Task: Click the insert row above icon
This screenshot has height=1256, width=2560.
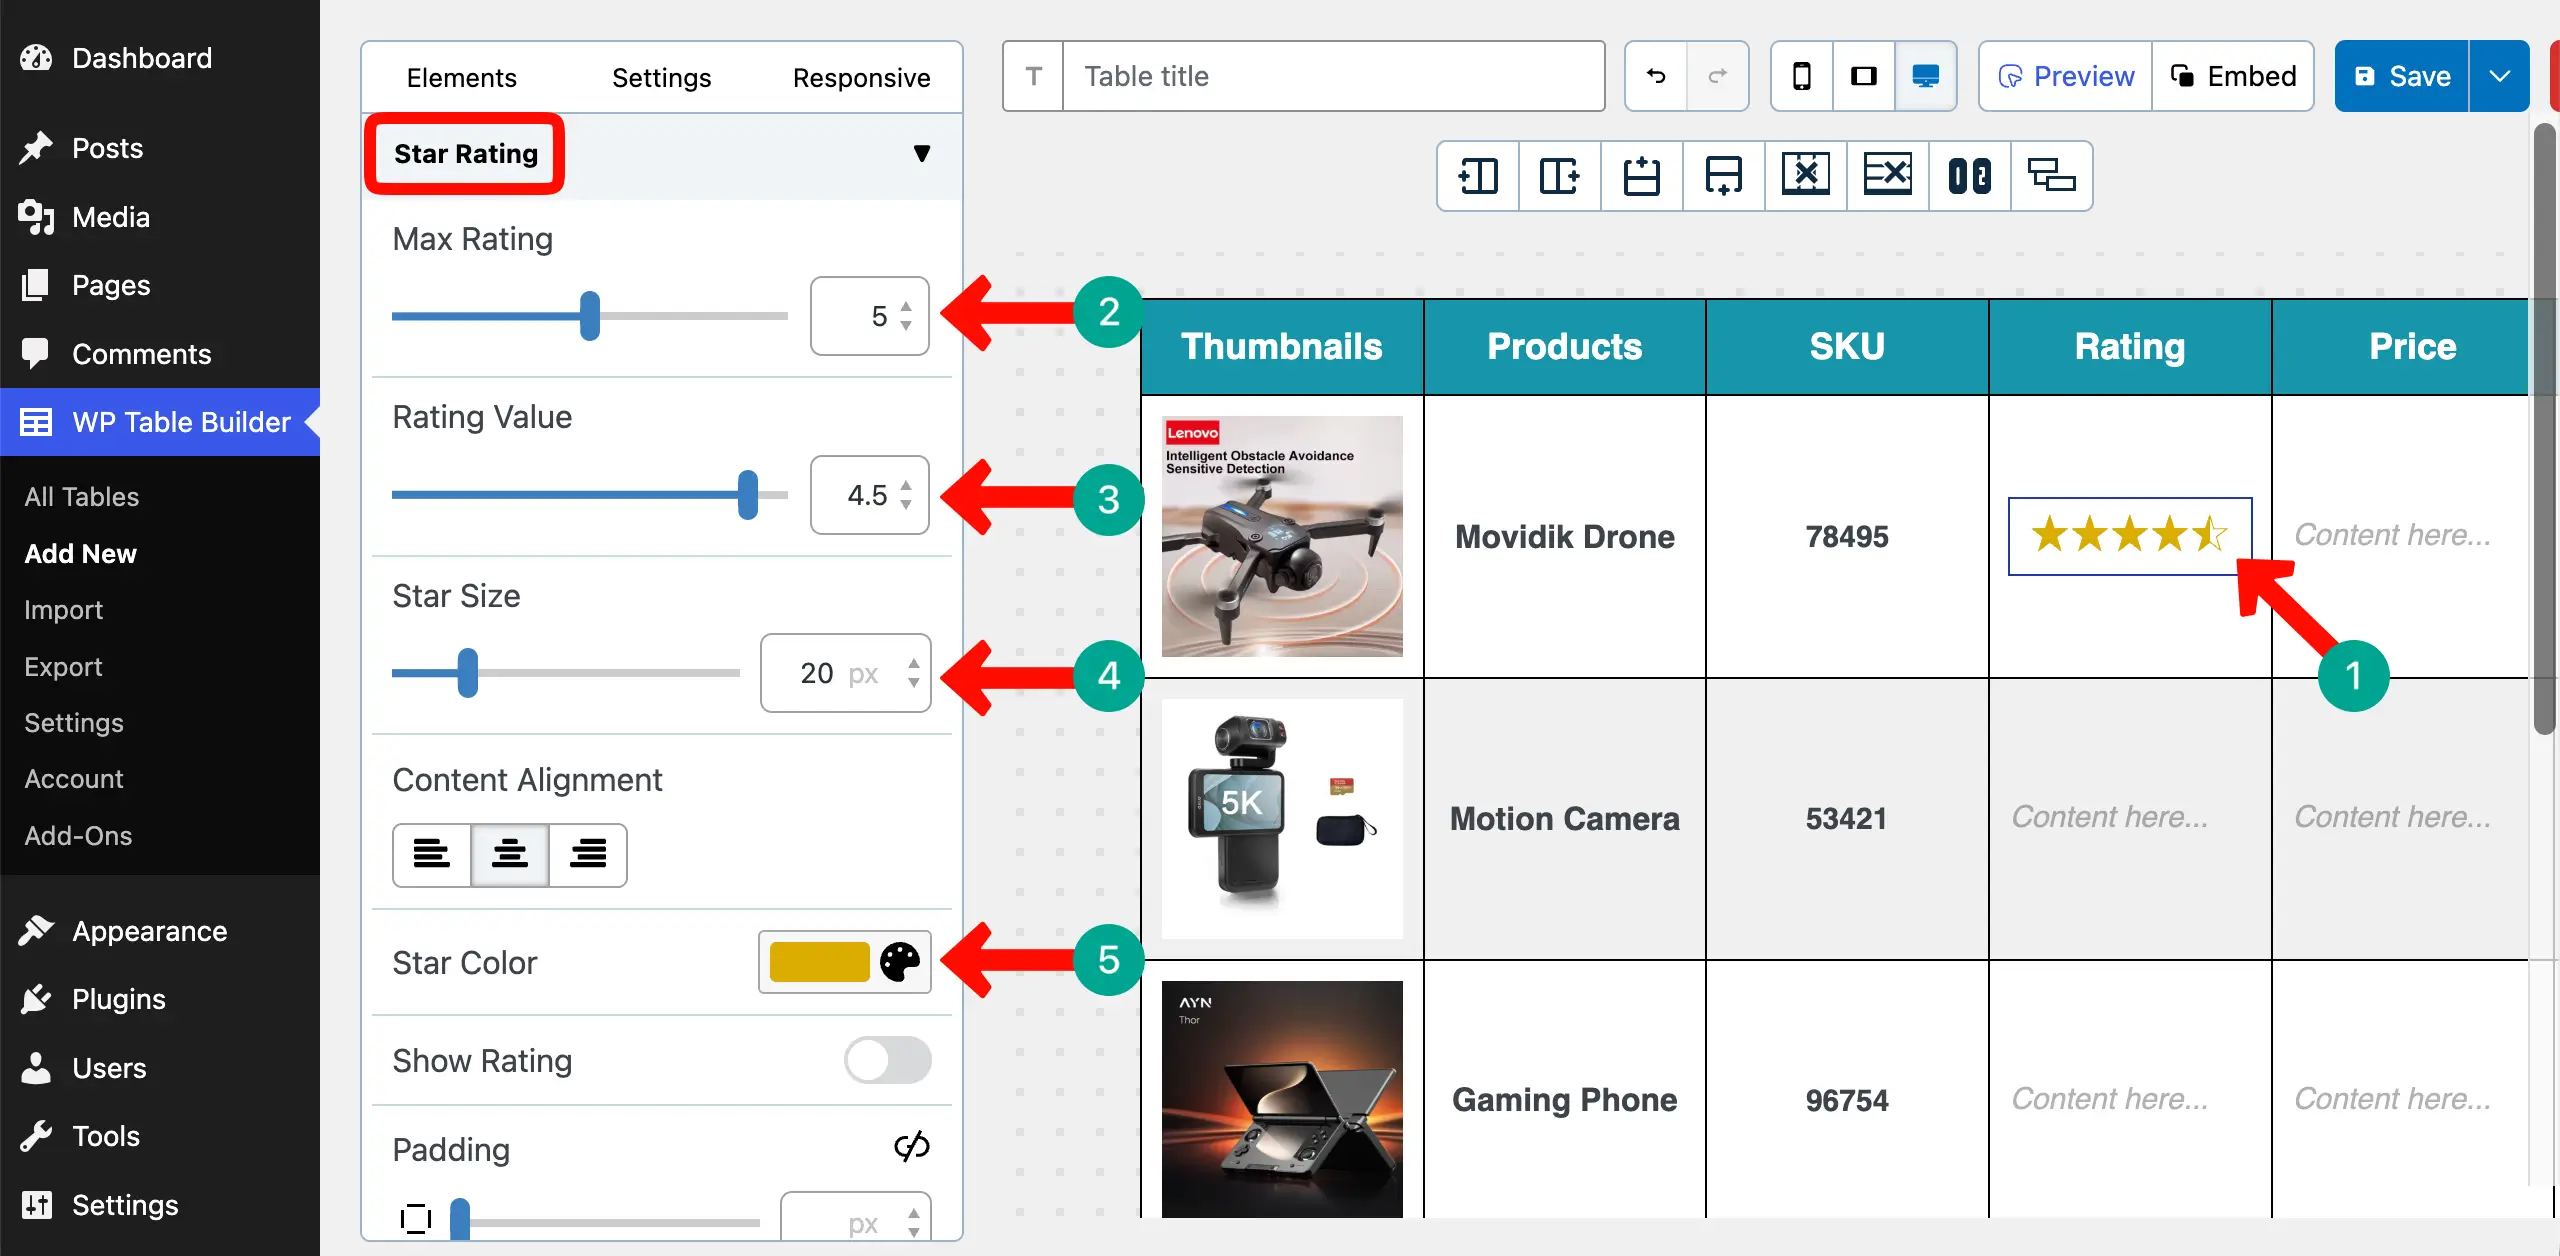Action: (x=1641, y=175)
